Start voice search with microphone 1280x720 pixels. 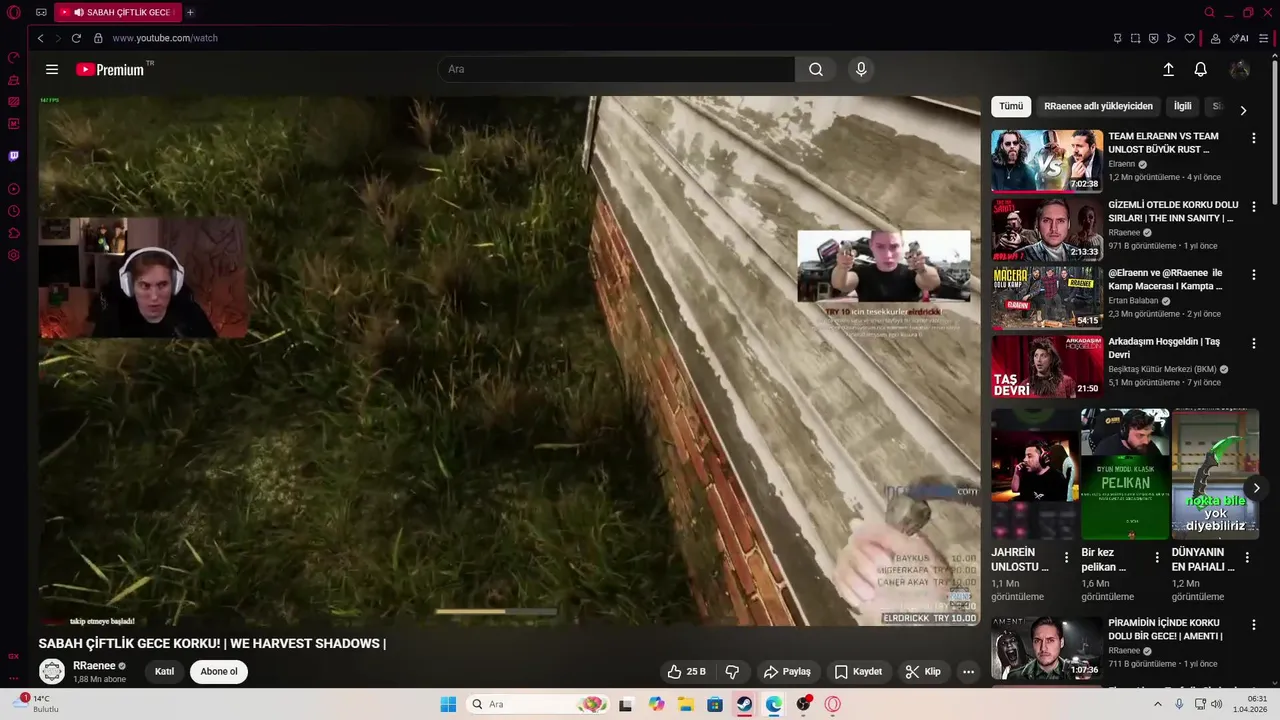point(861,69)
